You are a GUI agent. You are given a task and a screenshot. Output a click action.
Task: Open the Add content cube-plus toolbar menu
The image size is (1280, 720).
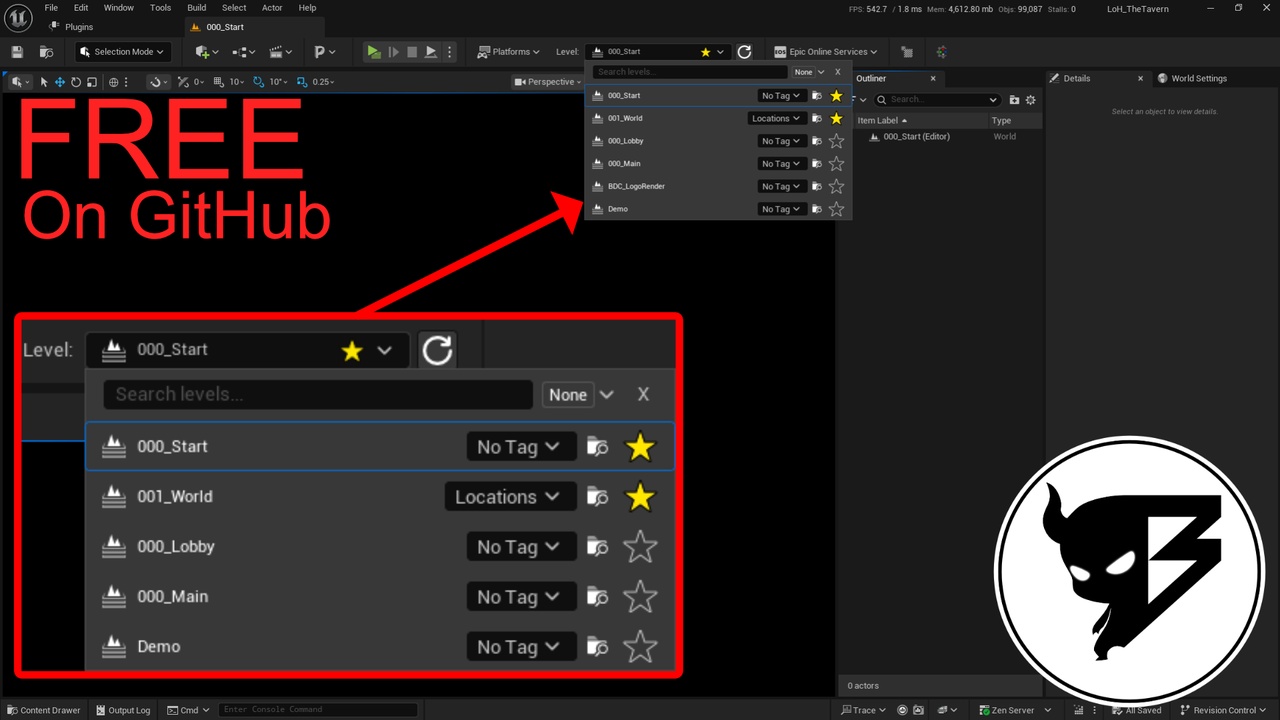207,52
